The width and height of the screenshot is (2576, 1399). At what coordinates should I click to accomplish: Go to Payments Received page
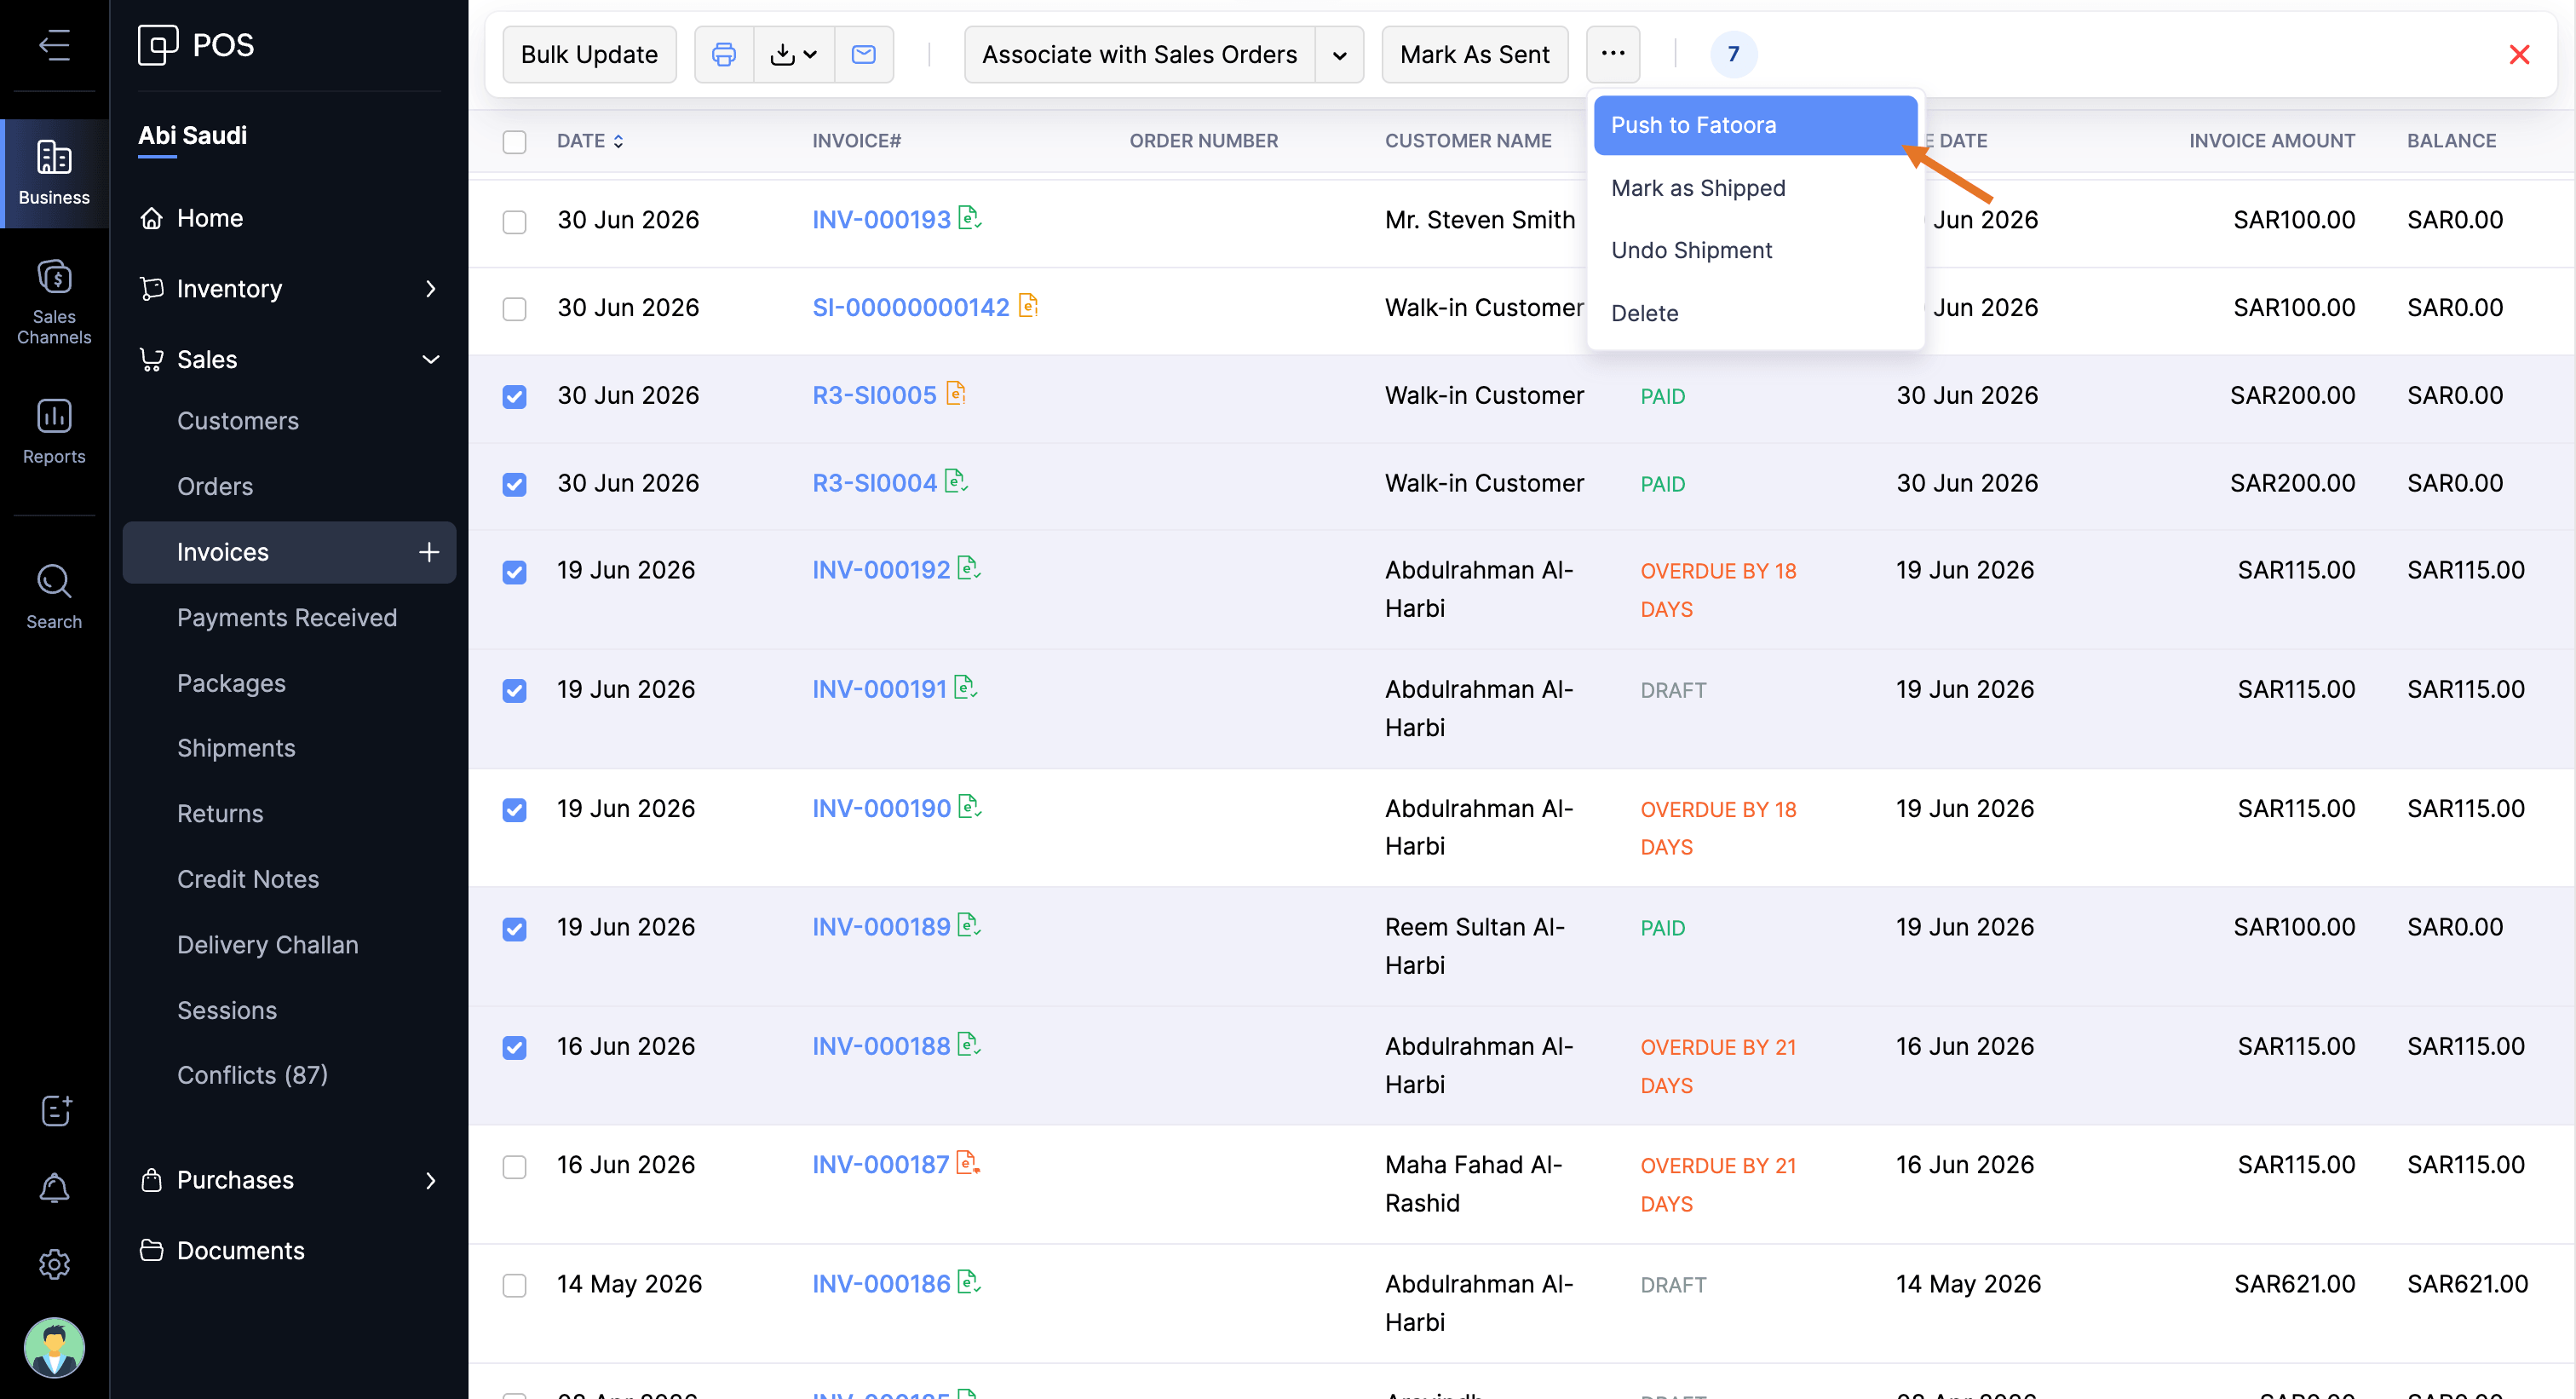(x=287, y=618)
